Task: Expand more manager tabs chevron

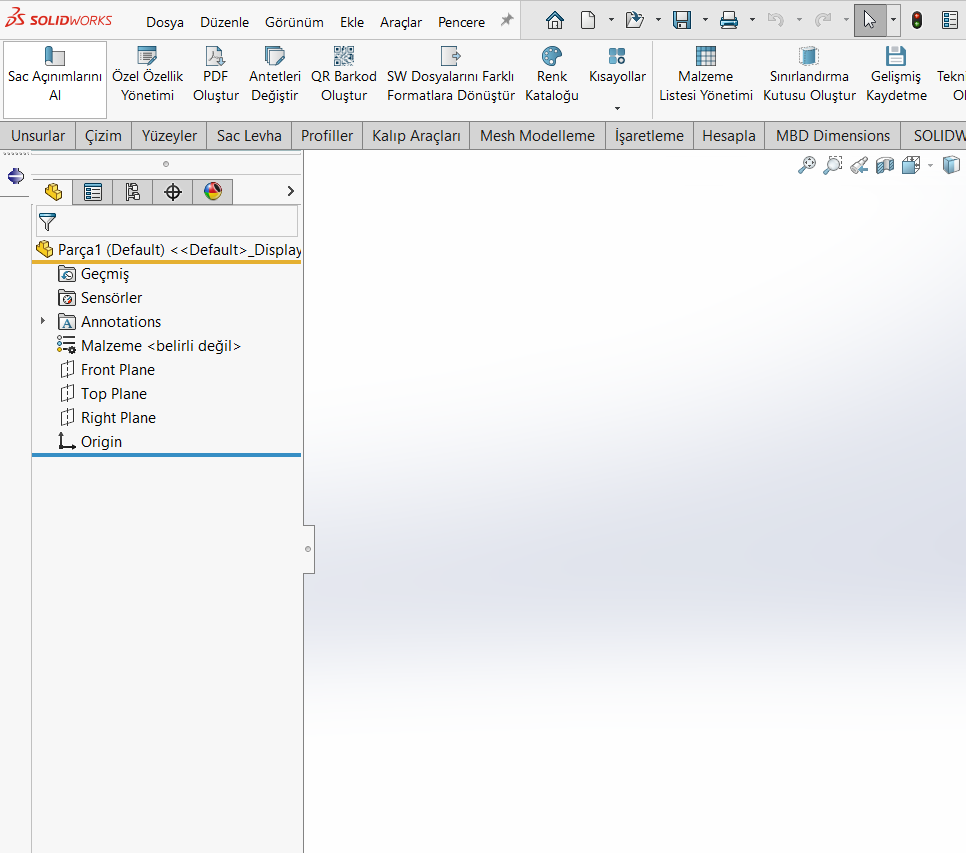Action: pos(291,192)
